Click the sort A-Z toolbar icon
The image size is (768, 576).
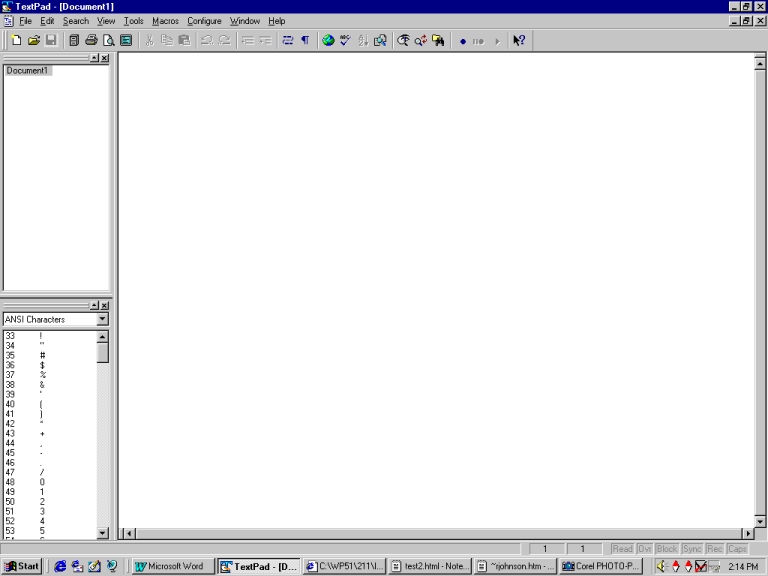pos(363,41)
